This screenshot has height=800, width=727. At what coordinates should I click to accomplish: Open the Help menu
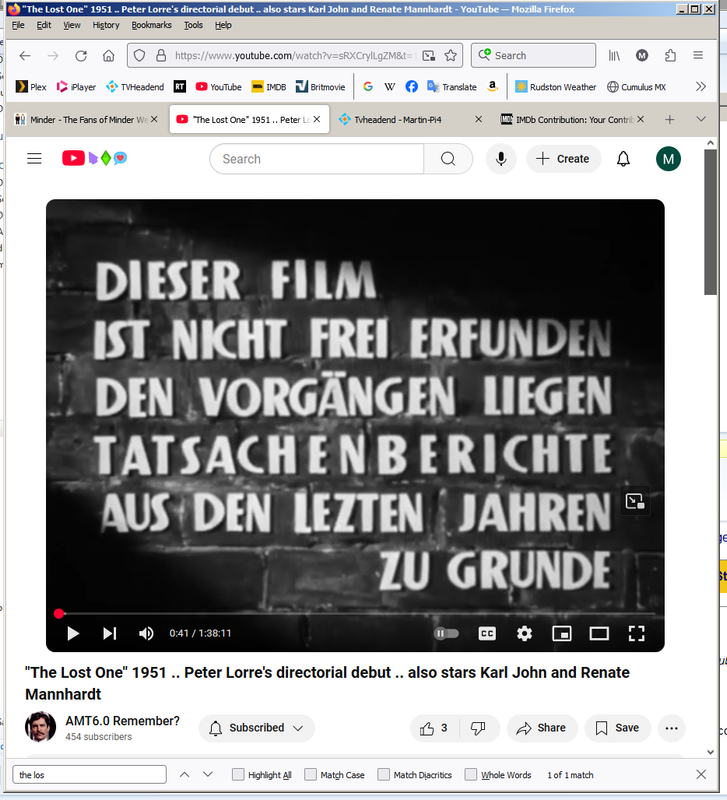[x=223, y=25]
